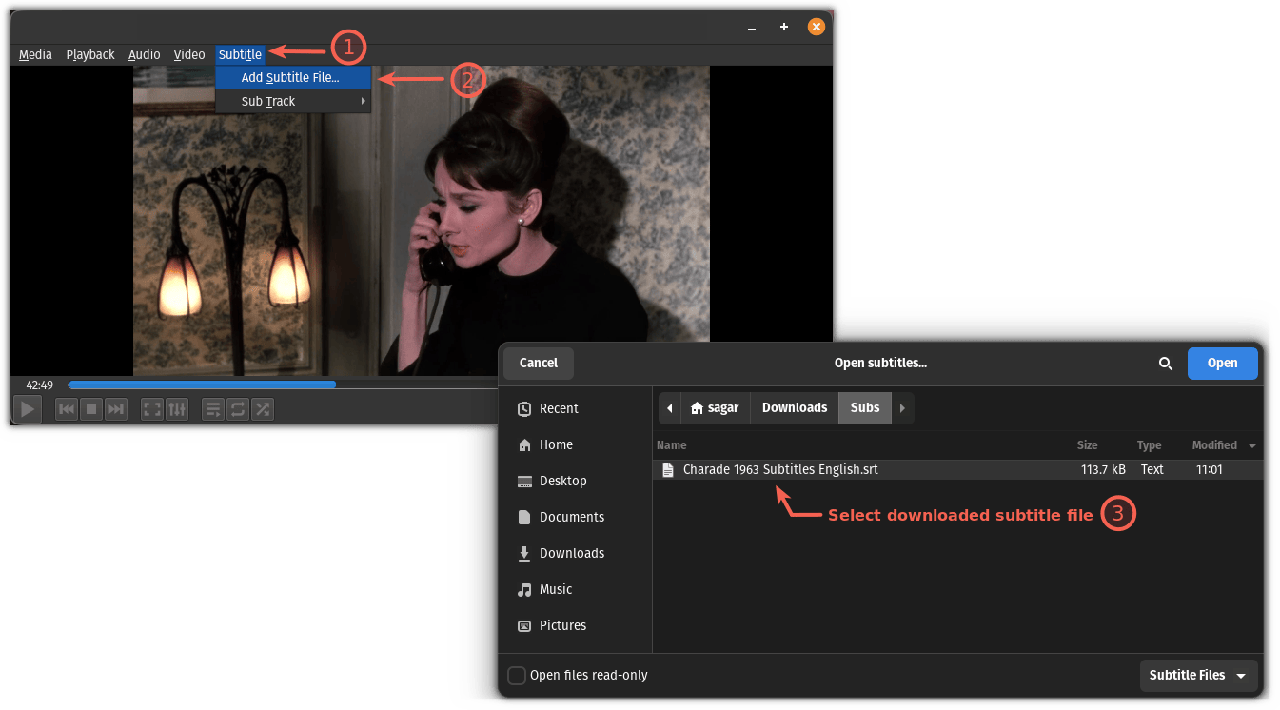The image size is (1280, 710).
Task: Toggle loop repeat mode
Action: coord(238,409)
